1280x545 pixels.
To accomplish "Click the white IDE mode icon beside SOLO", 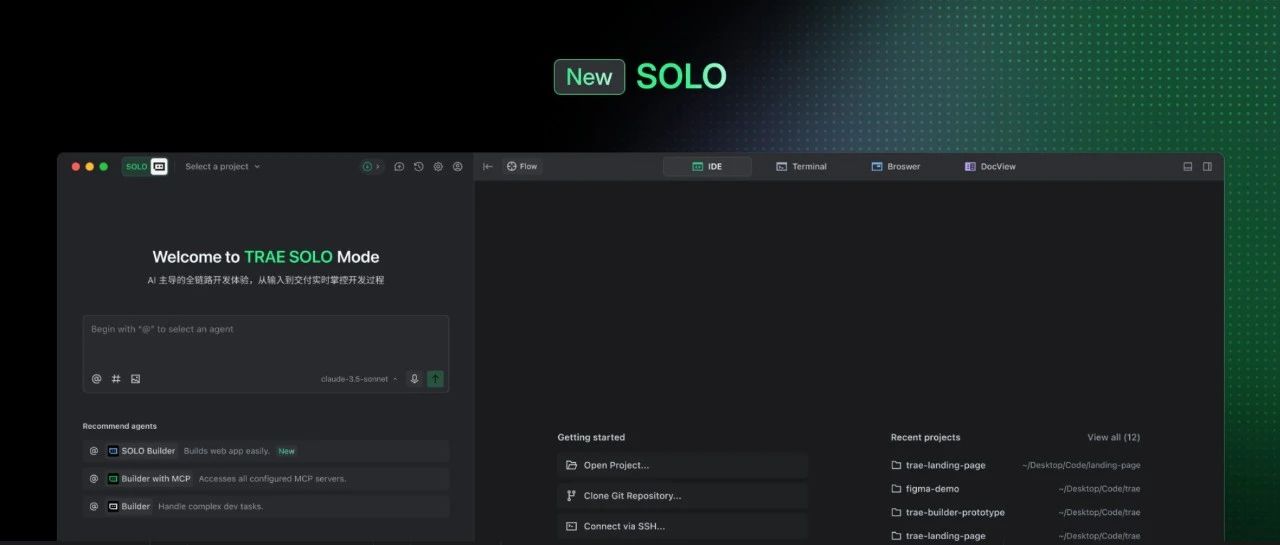I will (159, 167).
